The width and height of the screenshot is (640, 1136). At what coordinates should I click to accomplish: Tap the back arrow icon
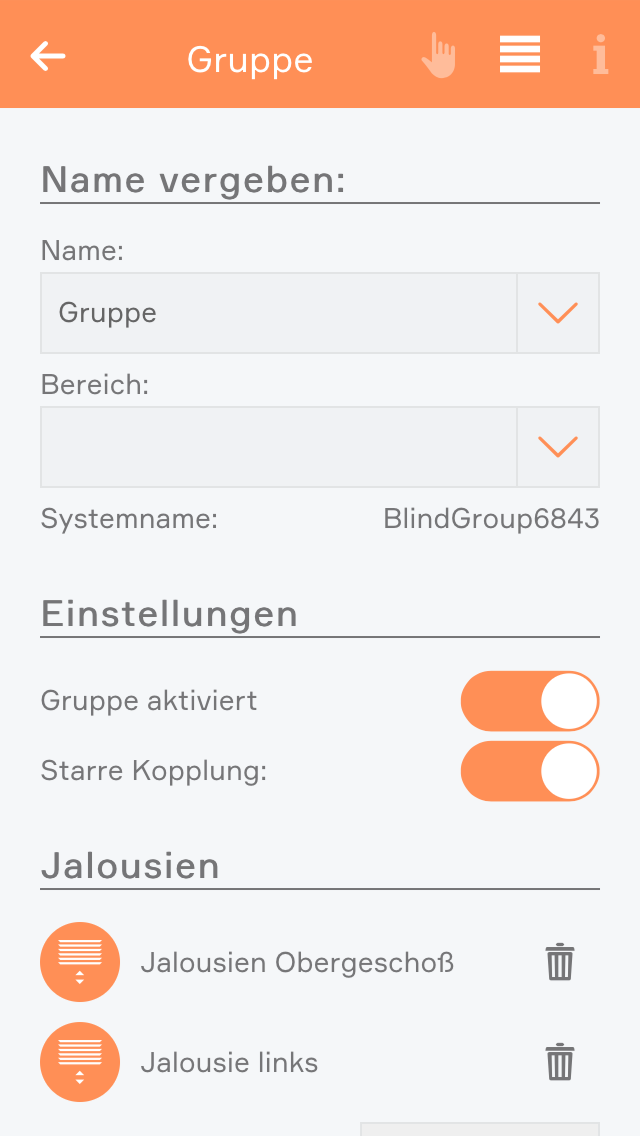(48, 56)
